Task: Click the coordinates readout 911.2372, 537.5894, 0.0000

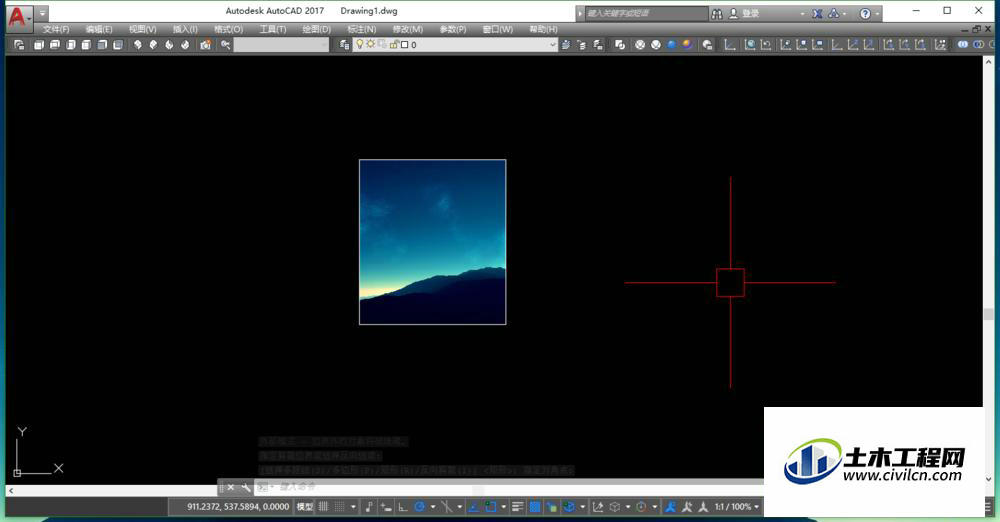Action: tap(238, 507)
